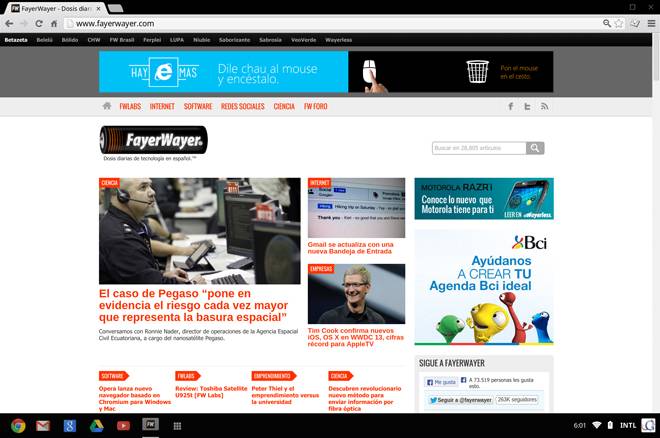Open the Saborizante network link
Image resolution: width=660 pixels, height=438 pixels.
pyautogui.click(x=234, y=40)
